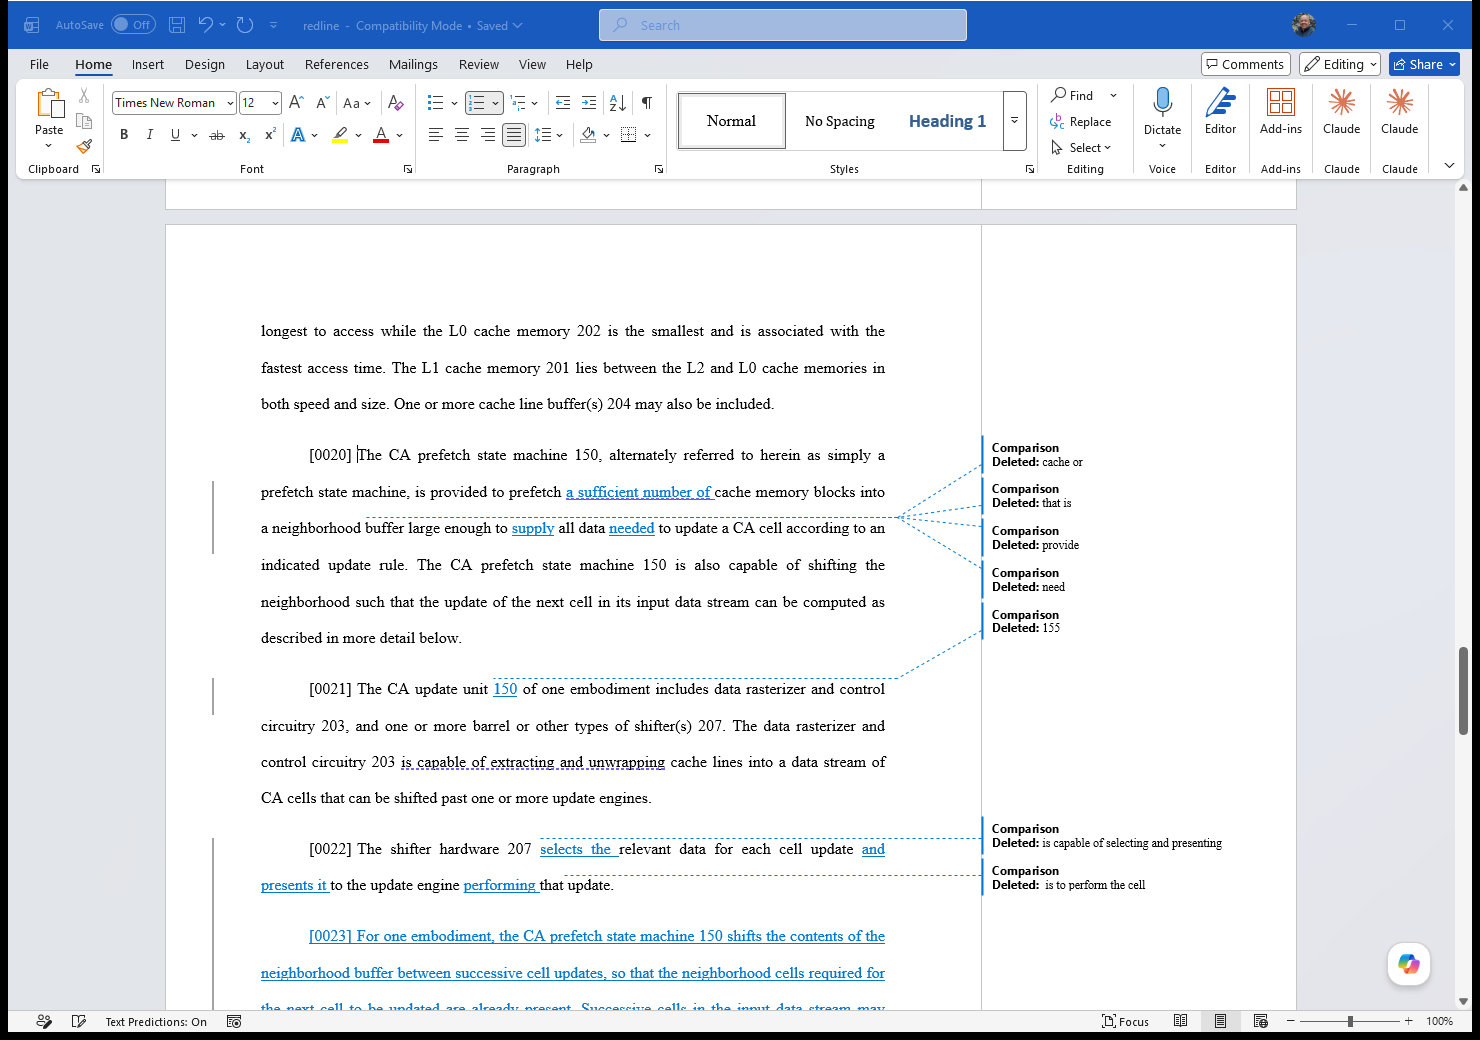Clear all formatting from selection
1480x1040 pixels.
(396, 103)
